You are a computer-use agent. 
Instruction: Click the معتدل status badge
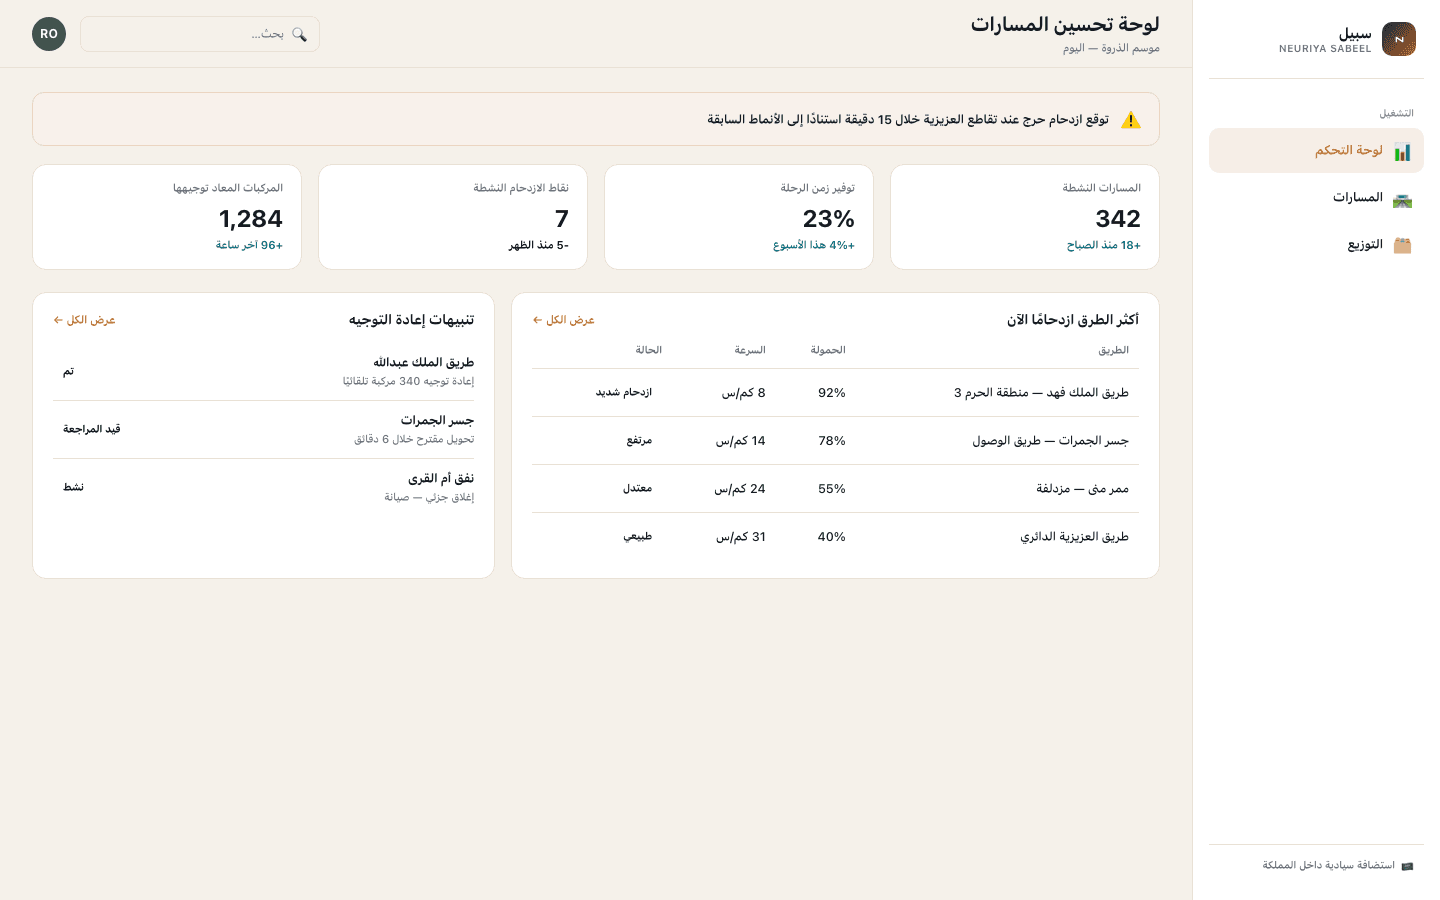coord(637,489)
